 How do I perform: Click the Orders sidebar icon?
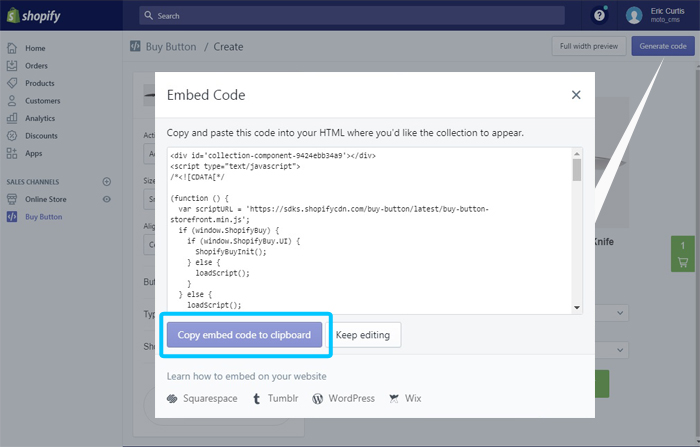(12, 66)
